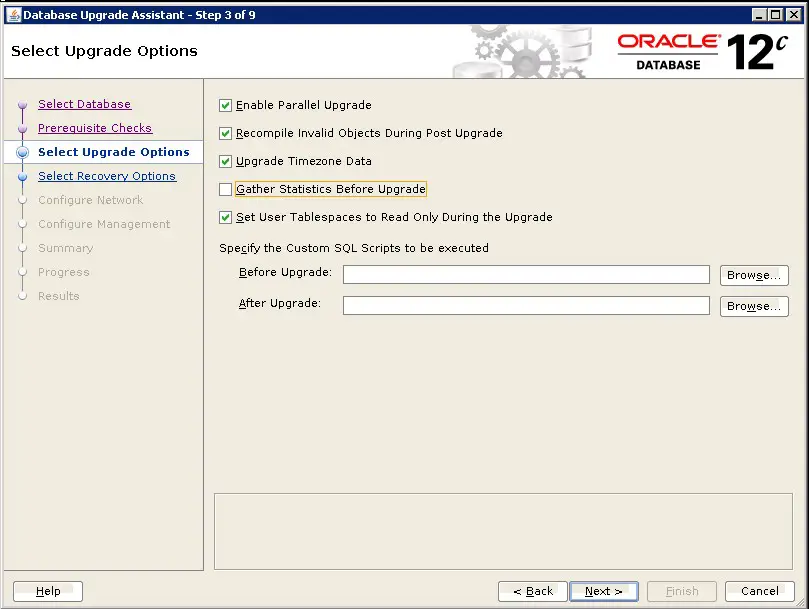Click the message area at the bottom
The height and width of the screenshot is (609, 809).
click(x=504, y=532)
